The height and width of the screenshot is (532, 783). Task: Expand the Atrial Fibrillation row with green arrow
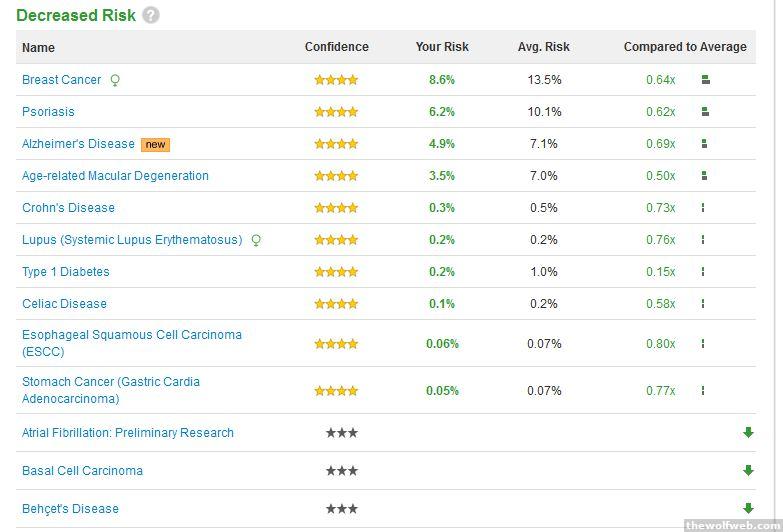point(747,433)
